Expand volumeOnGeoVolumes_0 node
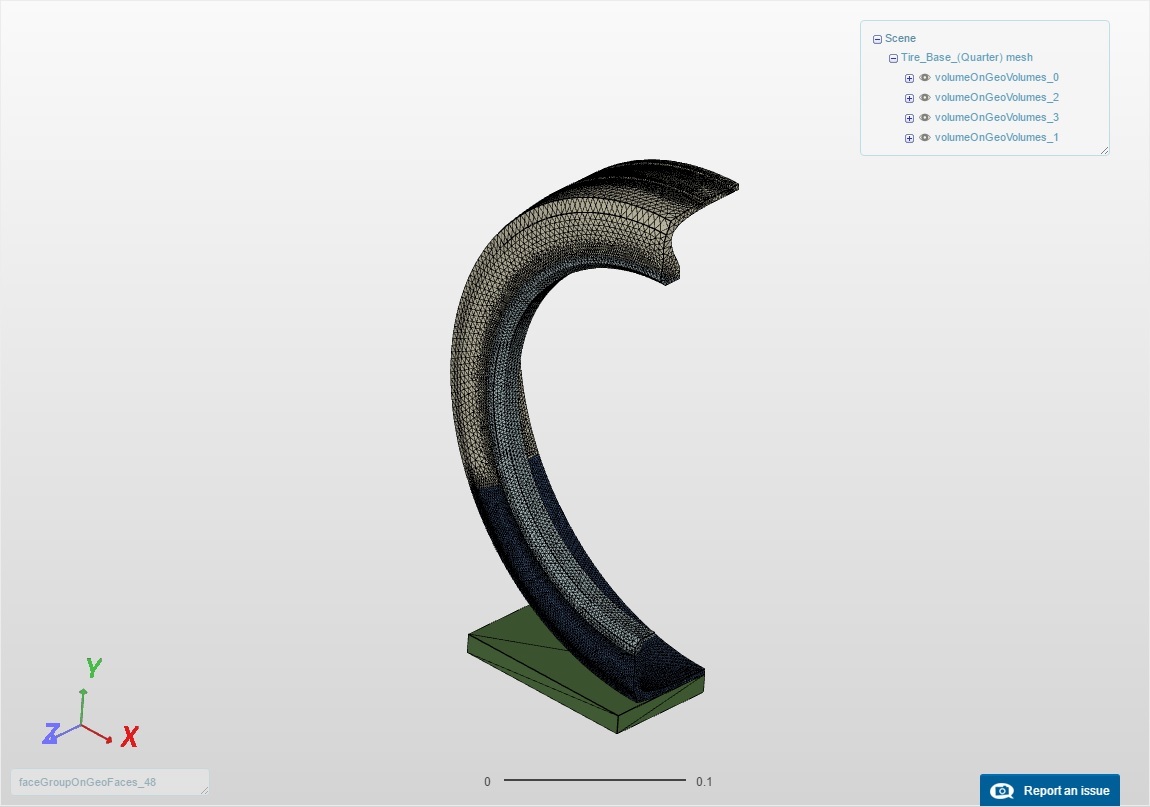The height and width of the screenshot is (807, 1150). pyautogui.click(x=909, y=78)
